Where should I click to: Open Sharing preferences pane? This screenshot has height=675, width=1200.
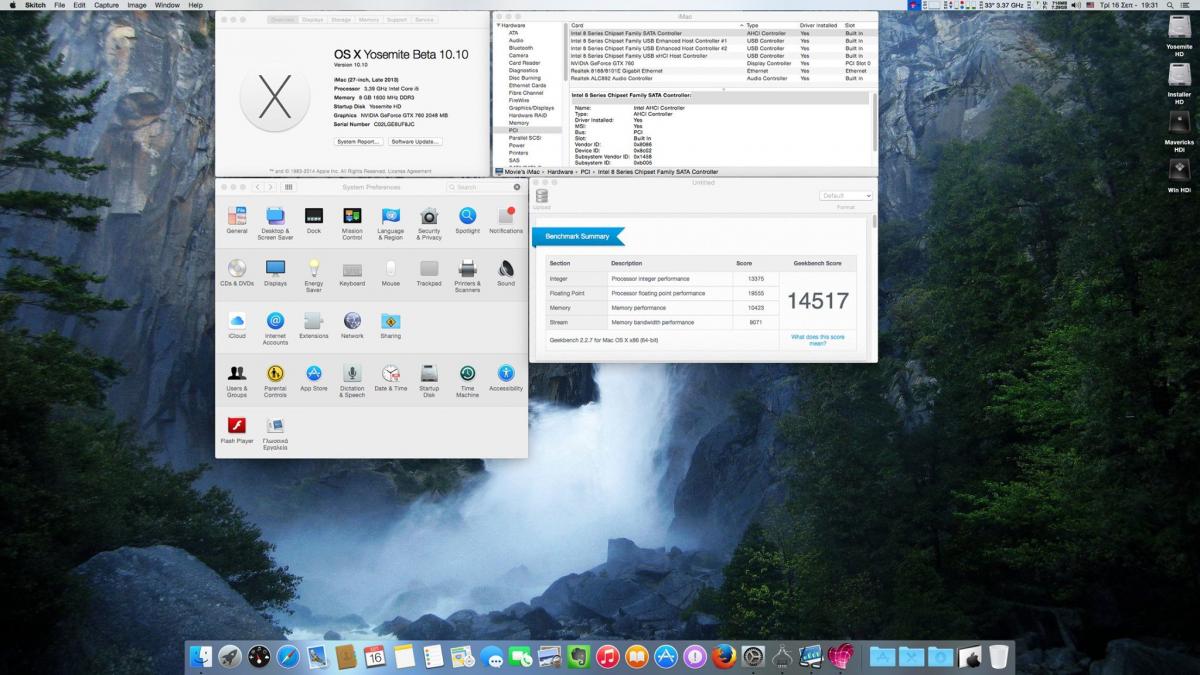pyautogui.click(x=391, y=325)
